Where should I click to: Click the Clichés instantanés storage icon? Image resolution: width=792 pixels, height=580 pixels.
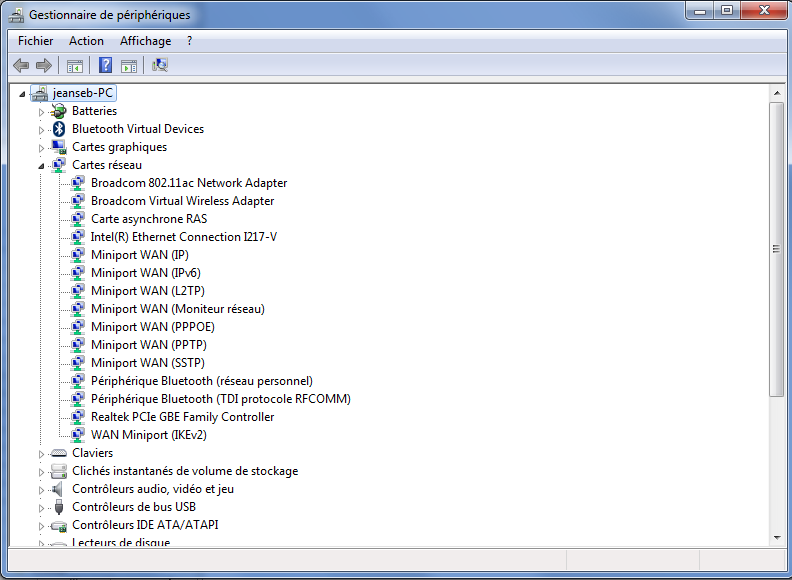pos(59,471)
